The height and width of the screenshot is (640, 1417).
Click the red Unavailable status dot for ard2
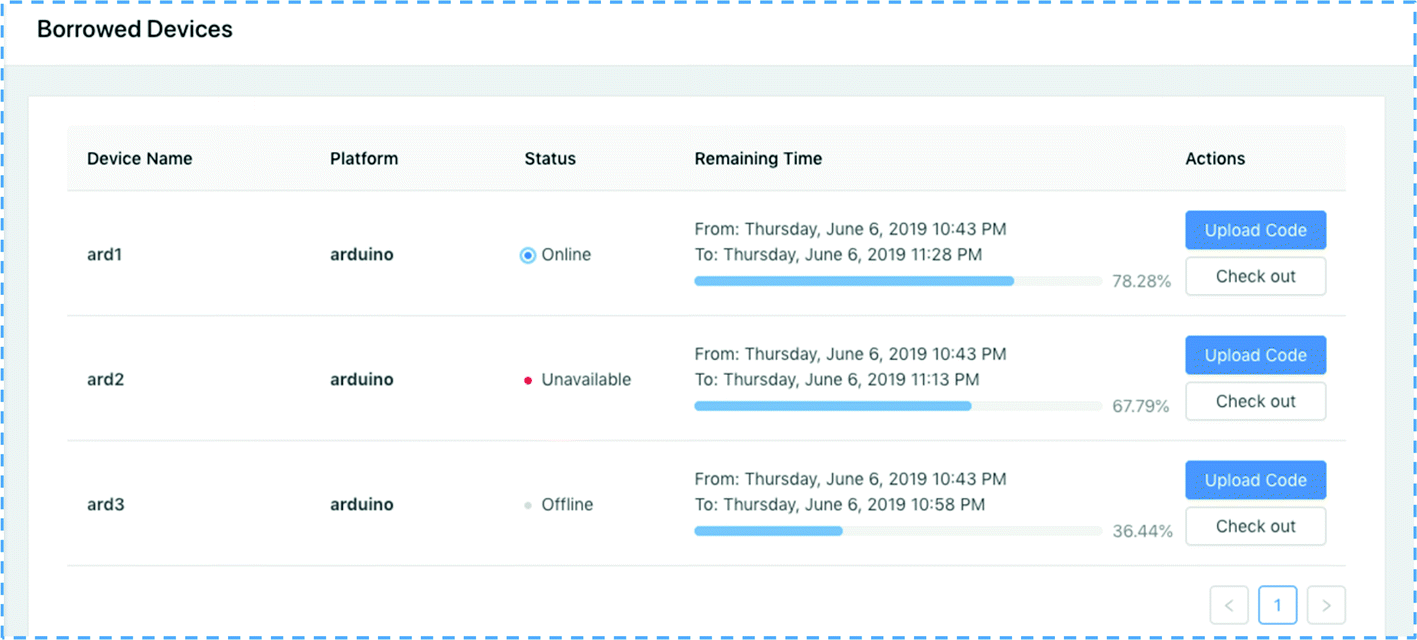coord(528,380)
